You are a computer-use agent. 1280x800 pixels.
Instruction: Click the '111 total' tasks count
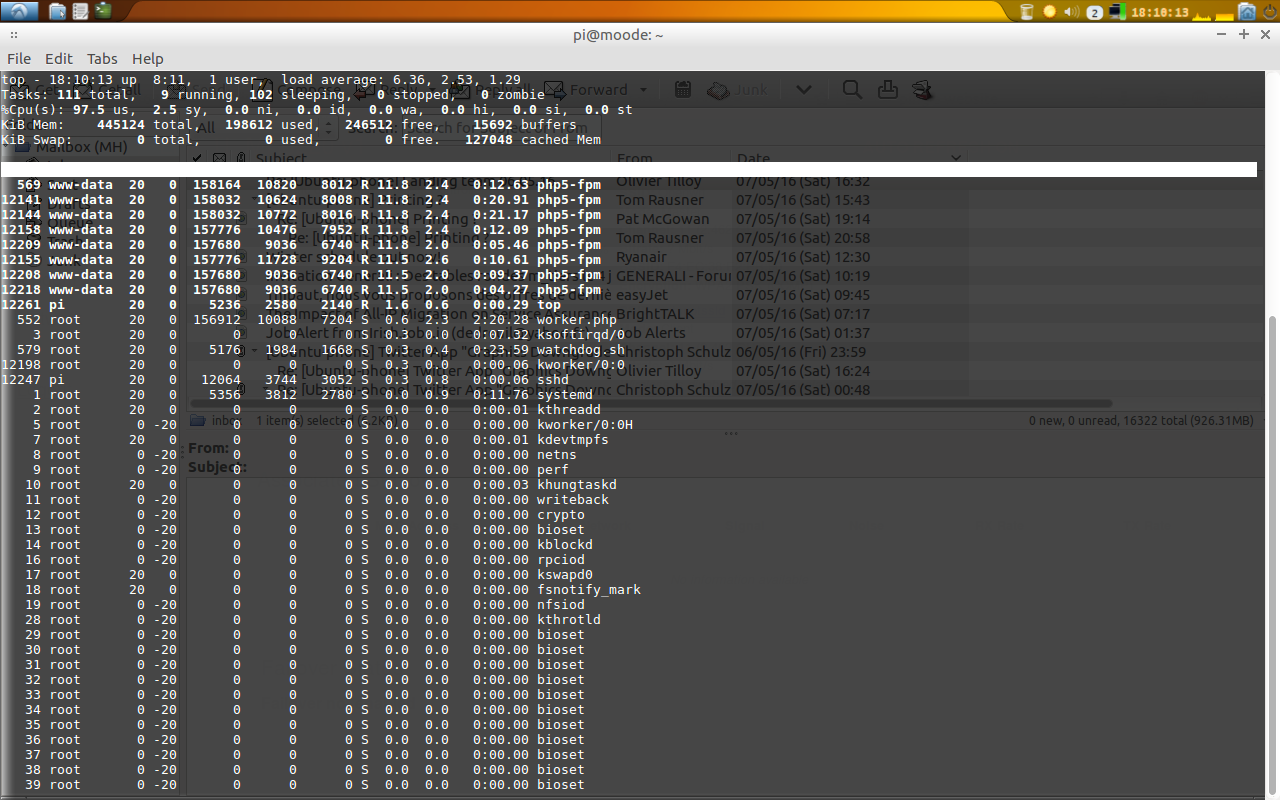tap(93, 95)
